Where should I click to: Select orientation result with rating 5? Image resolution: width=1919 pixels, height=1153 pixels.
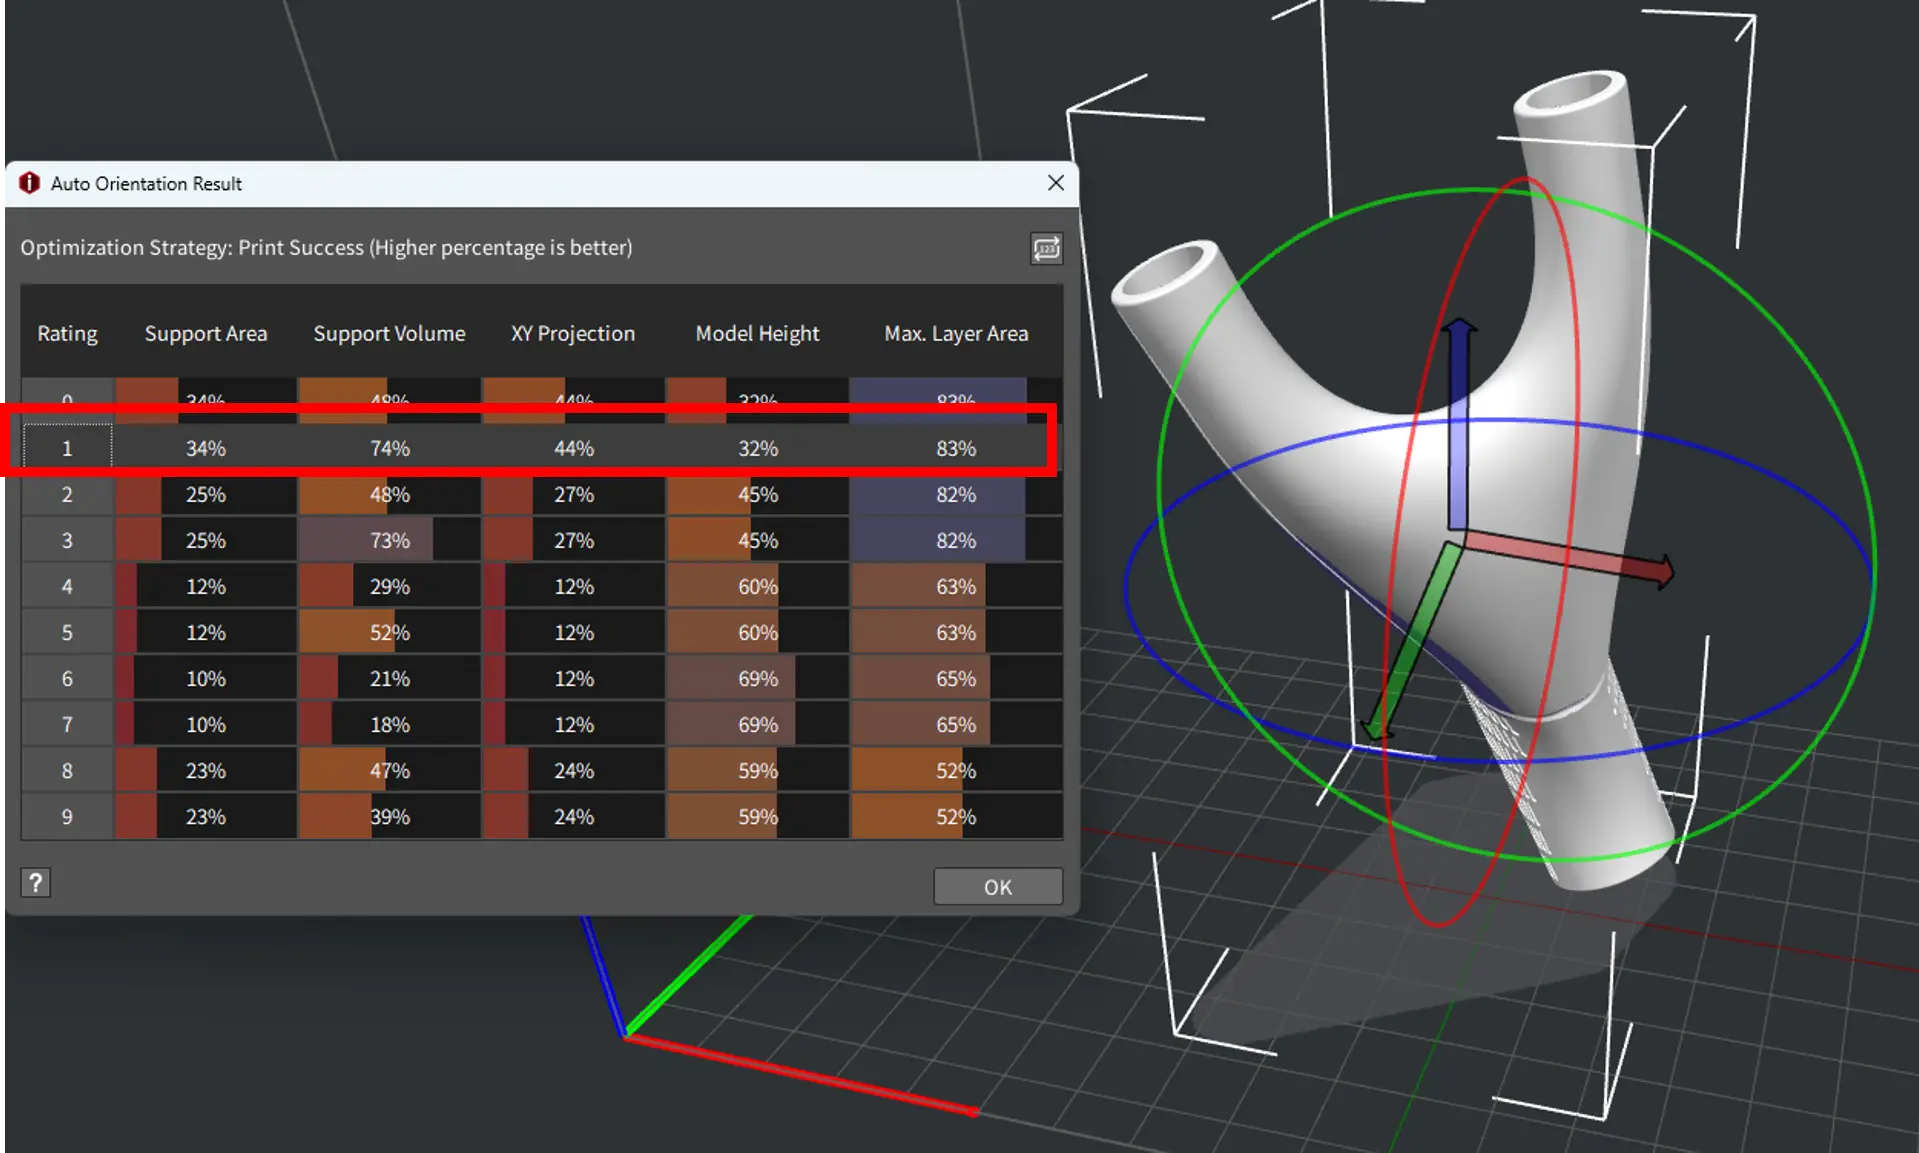[67, 633]
